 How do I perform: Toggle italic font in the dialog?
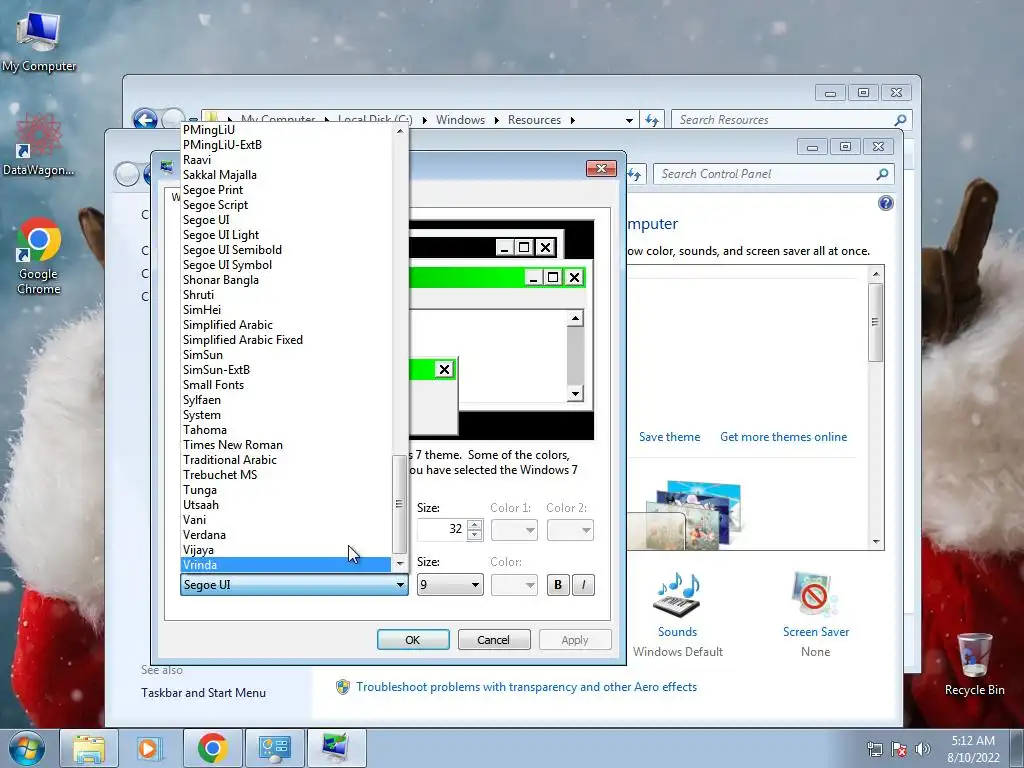tap(583, 584)
